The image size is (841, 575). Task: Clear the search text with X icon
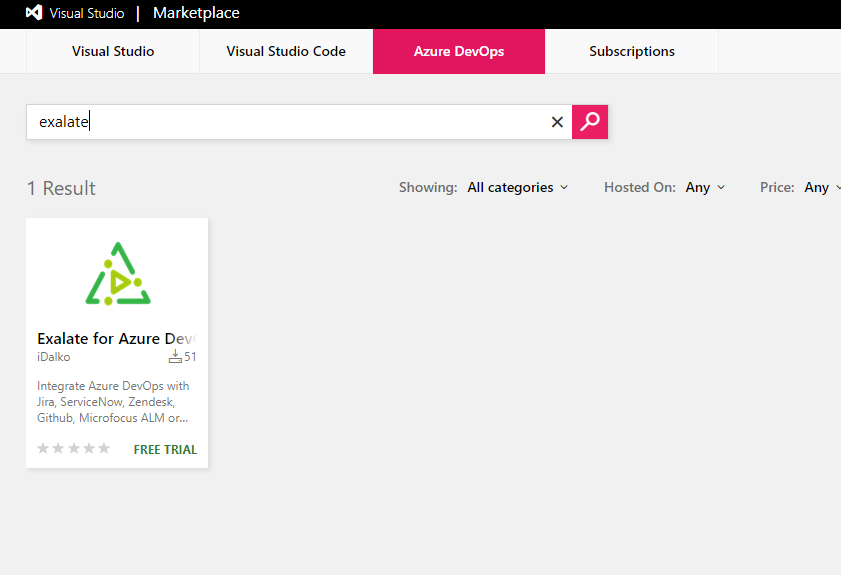(x=557, y=122)
